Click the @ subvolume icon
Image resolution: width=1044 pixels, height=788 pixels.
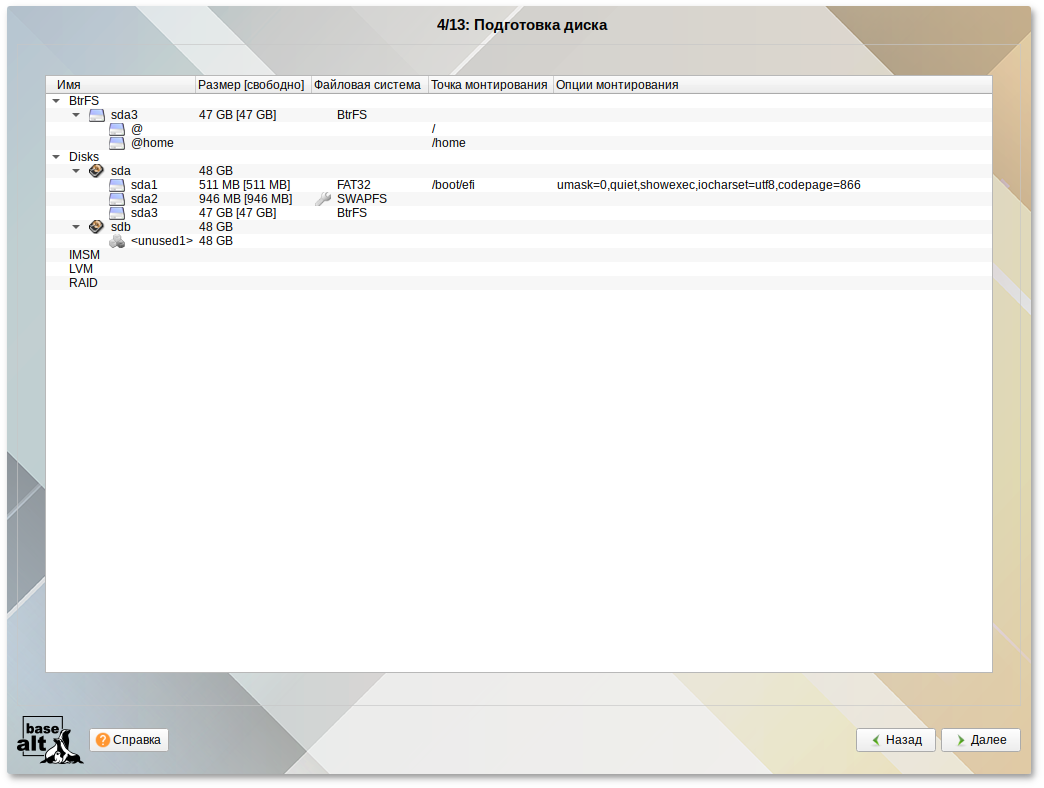point(116,128)
